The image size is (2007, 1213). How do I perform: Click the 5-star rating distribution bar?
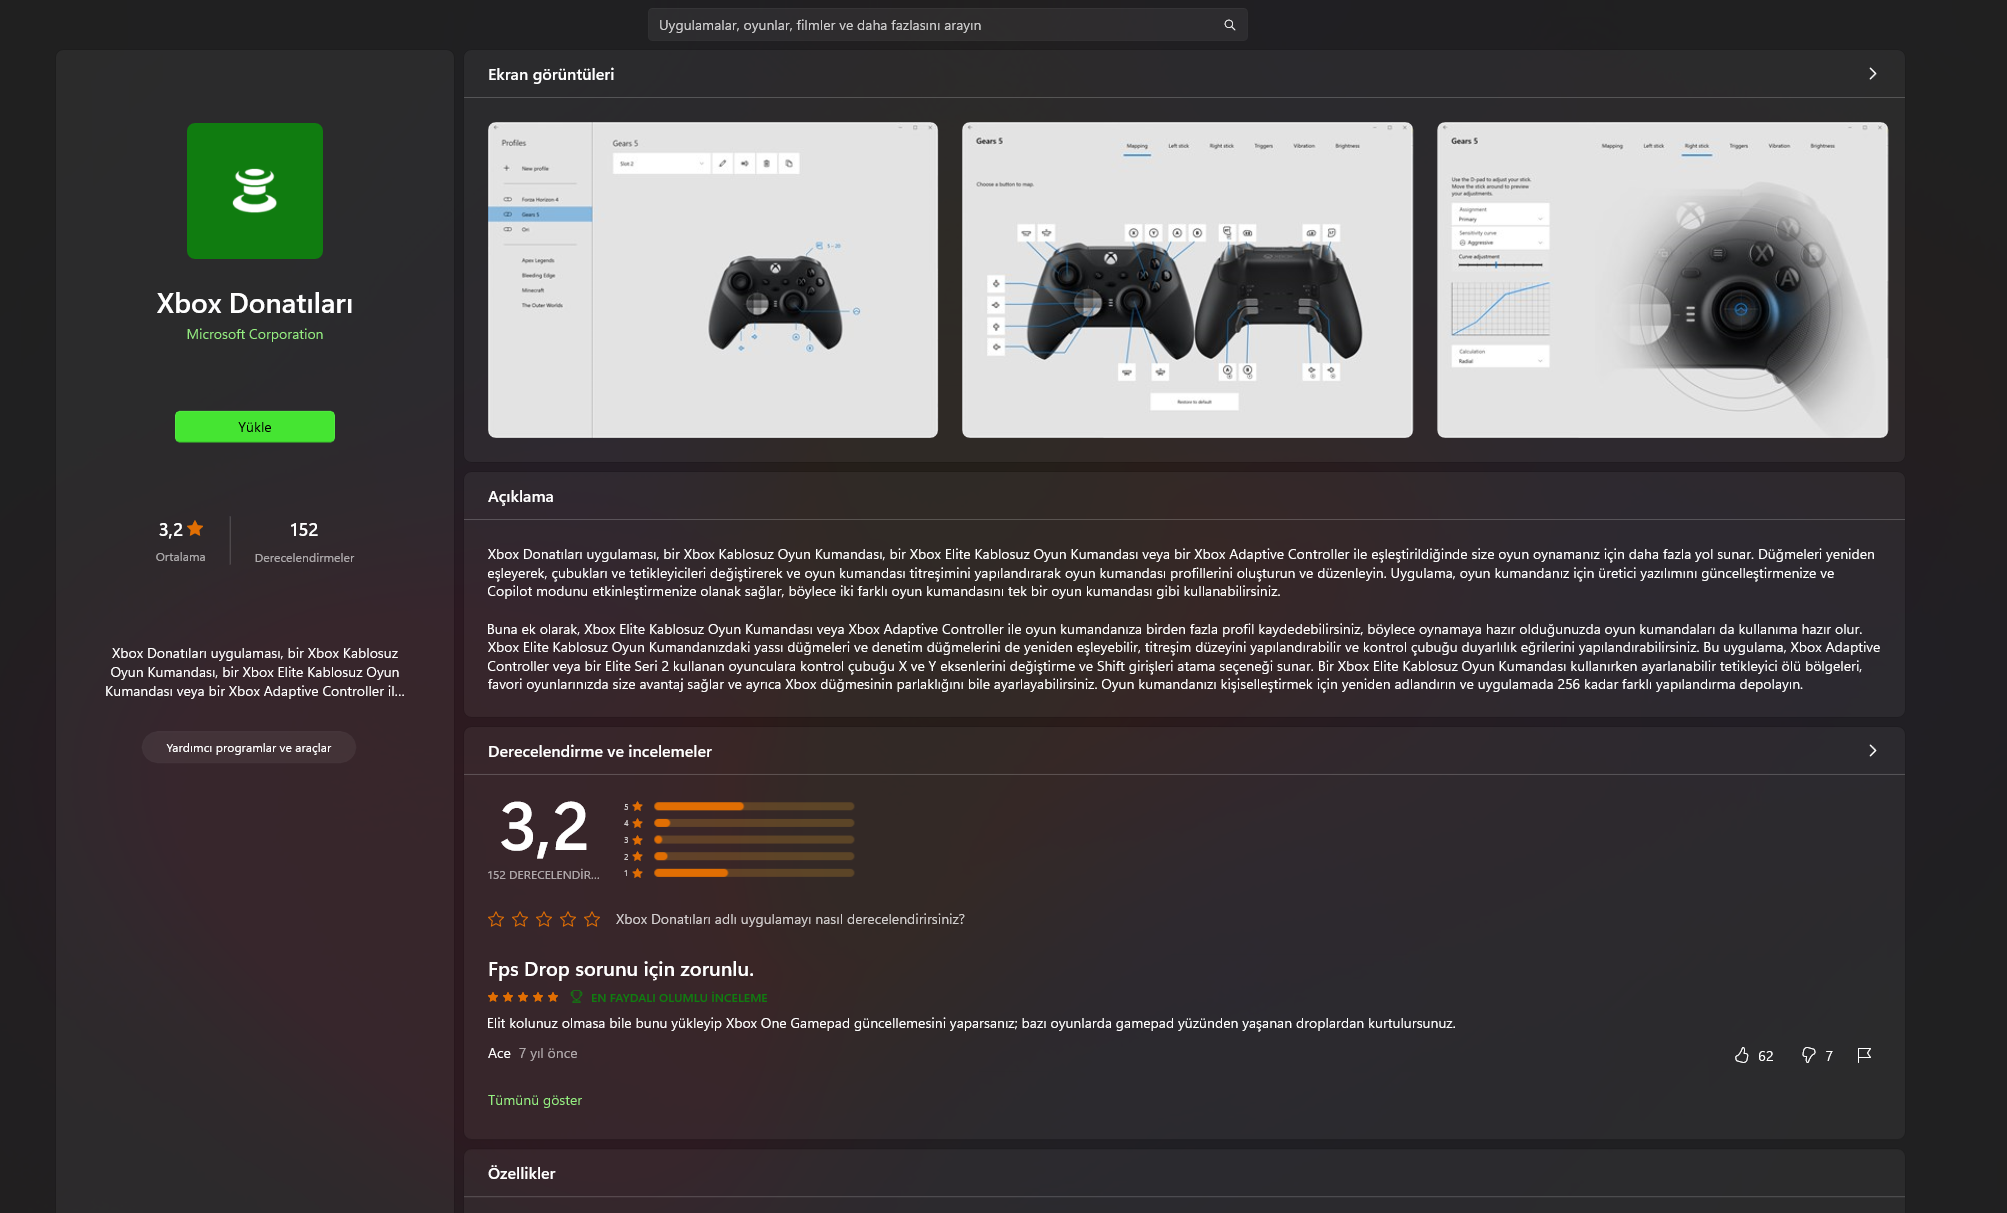(x=753, y=806)
